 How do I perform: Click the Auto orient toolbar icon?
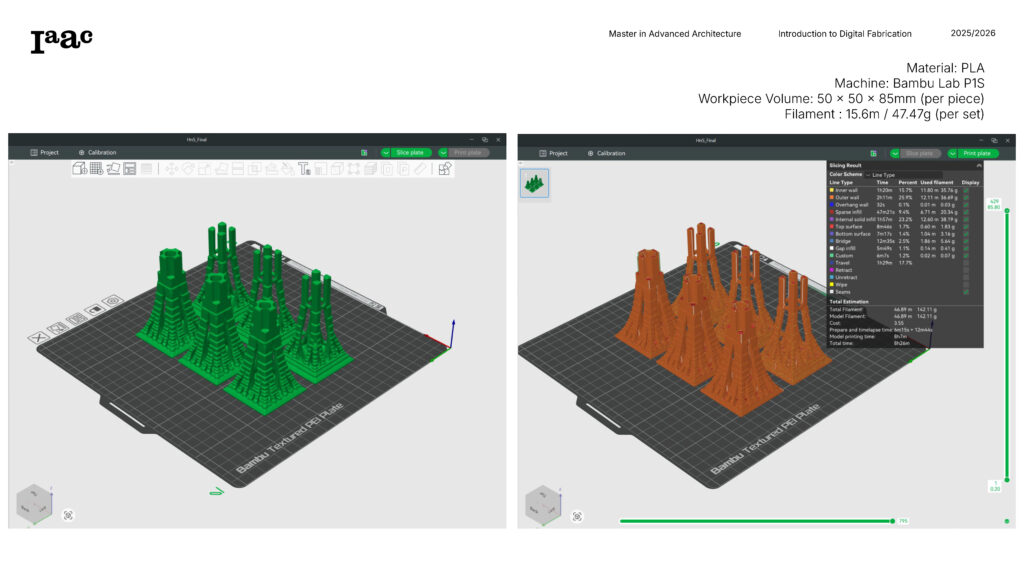click(113, 169)
